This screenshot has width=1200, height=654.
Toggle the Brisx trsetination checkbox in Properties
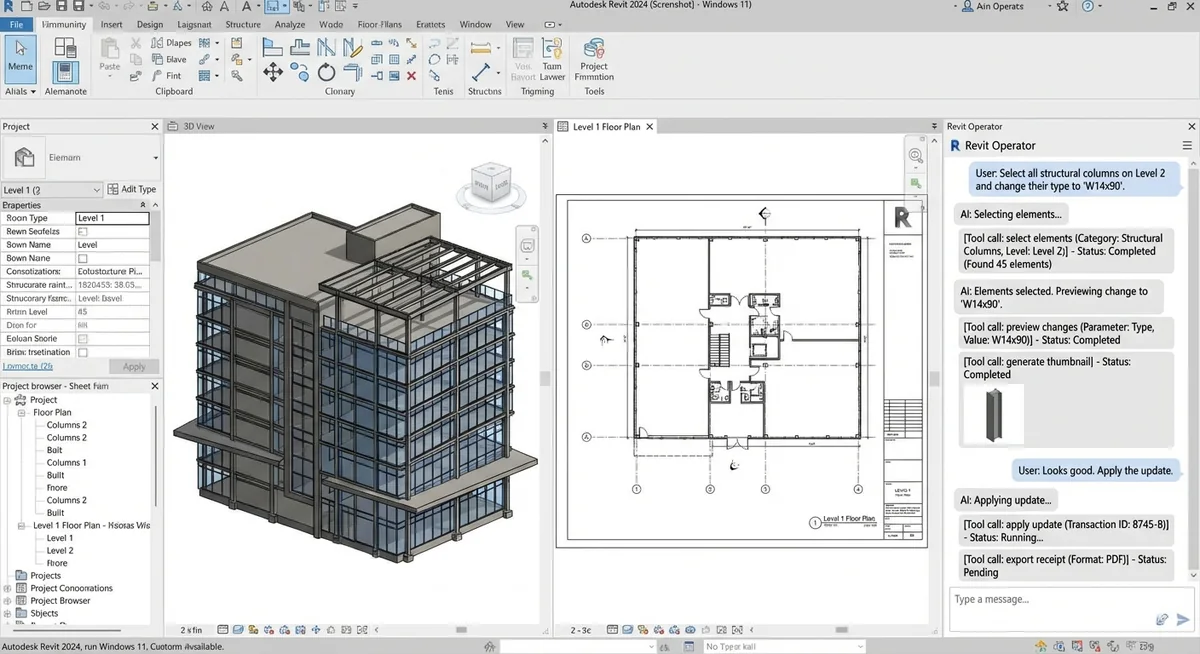pyautogui.click(x=81, y=352)
